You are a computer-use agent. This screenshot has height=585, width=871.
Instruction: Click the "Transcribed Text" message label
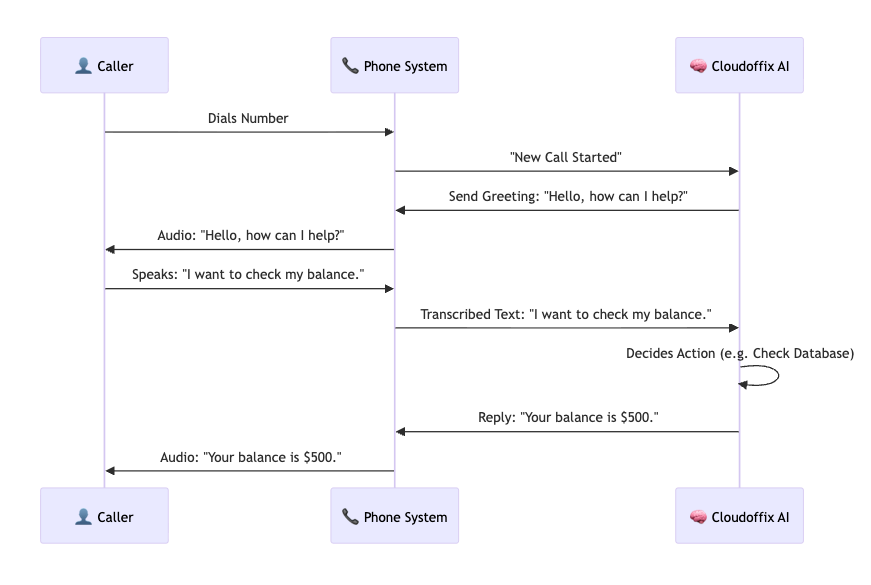click(566, 314)
